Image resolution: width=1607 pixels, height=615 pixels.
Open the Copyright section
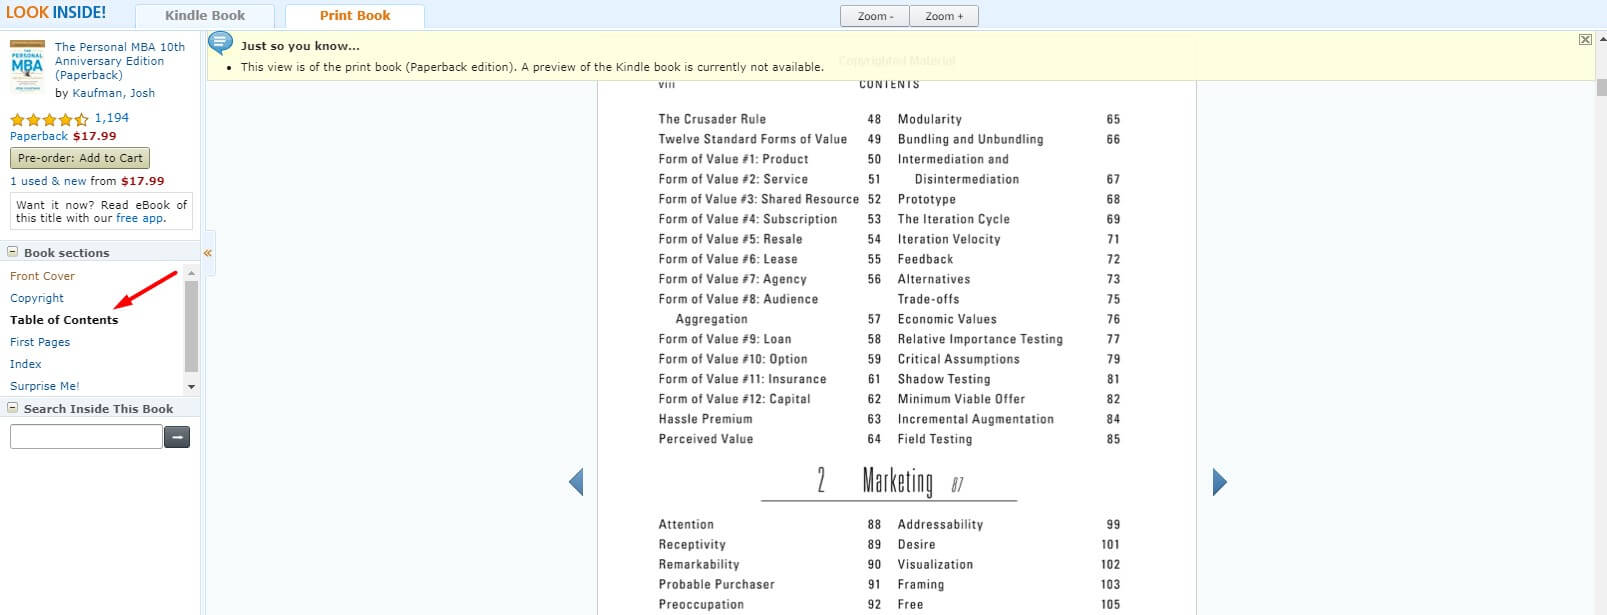pos(37,298)
